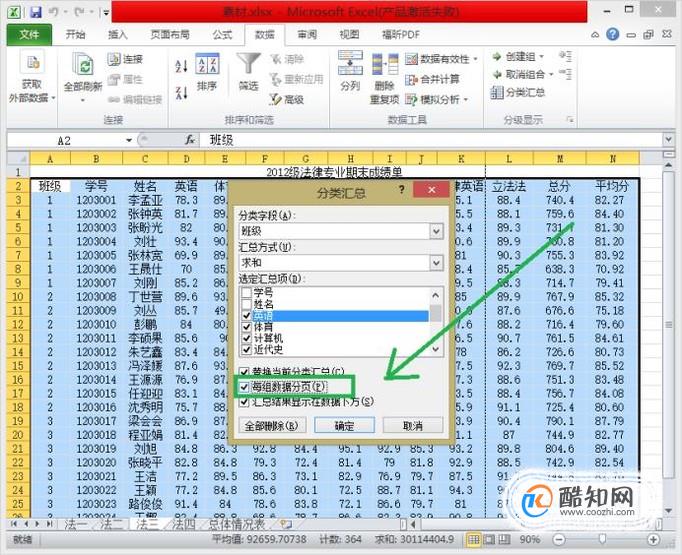This screenshot has height=555, width=682.
Task: Click the Name Box showing A2
Action: (x=64, y=140)
